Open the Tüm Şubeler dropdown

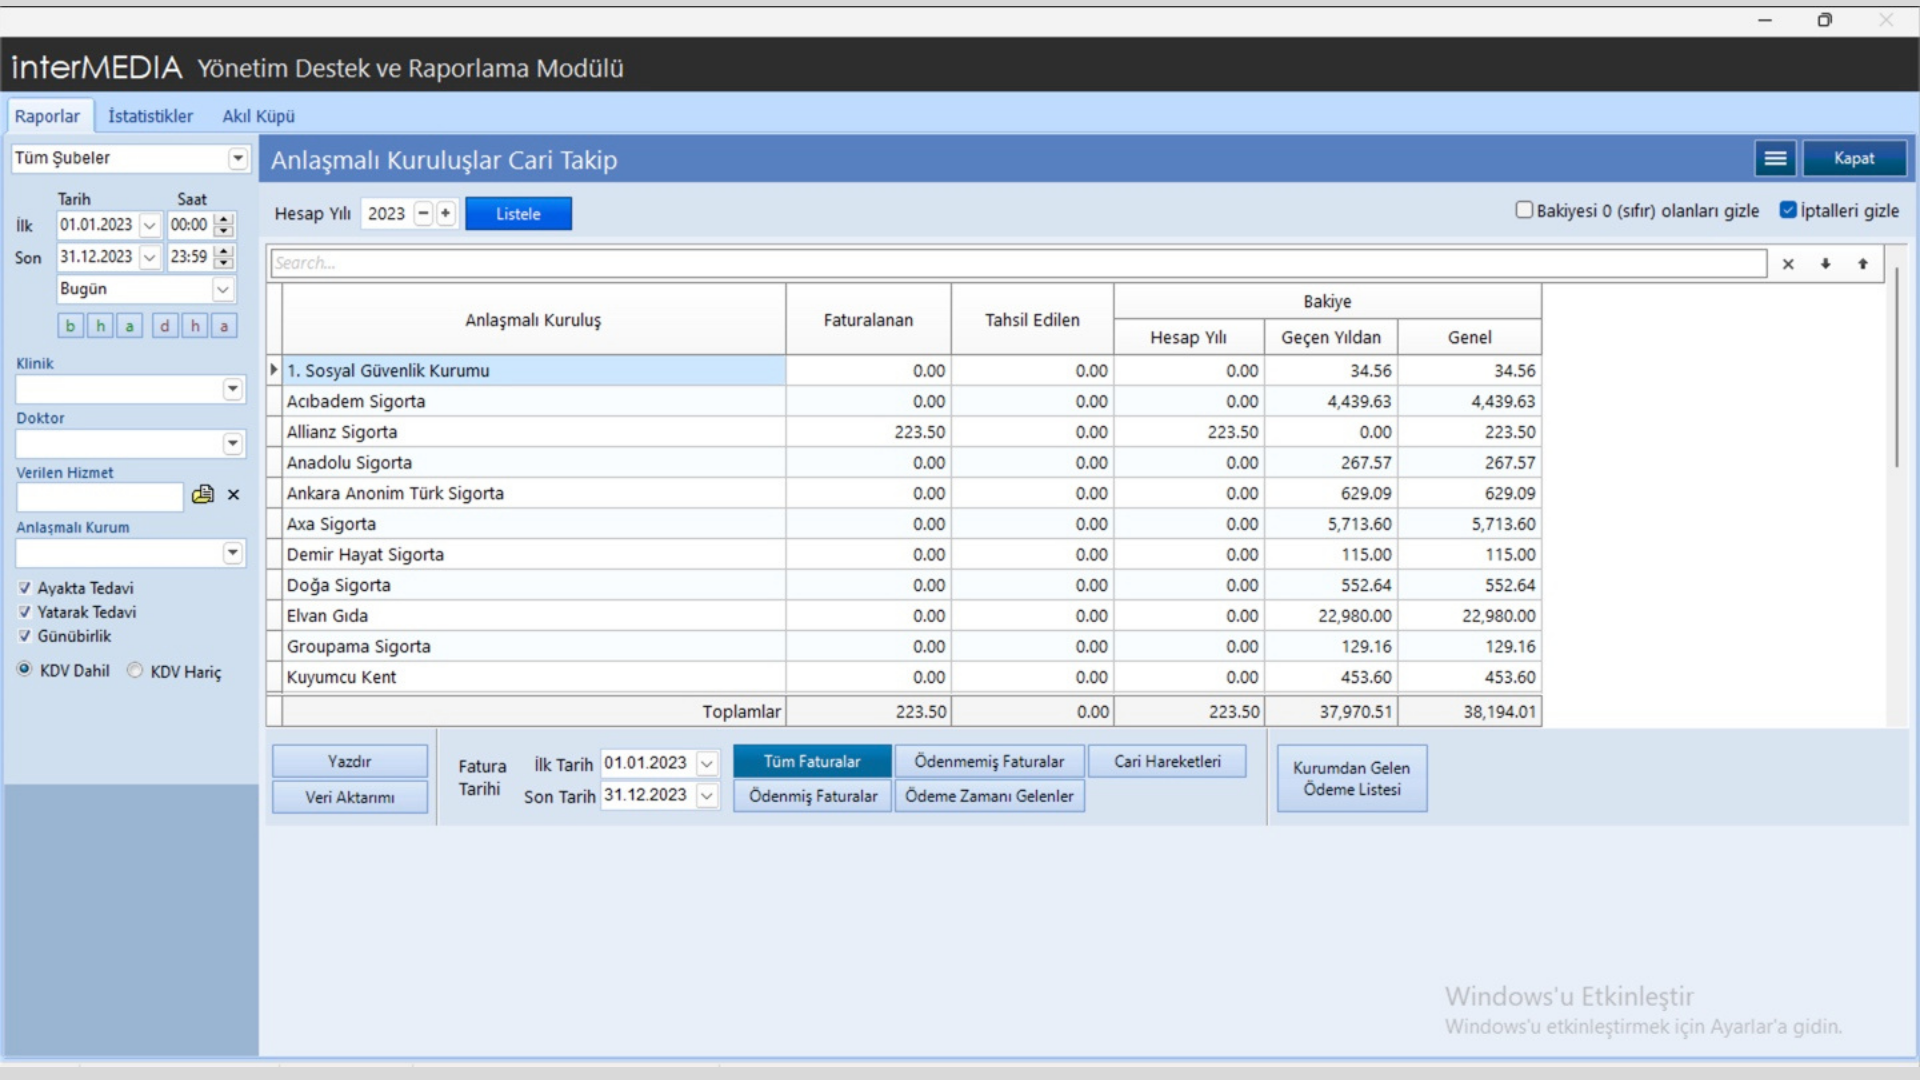(237, 158)
